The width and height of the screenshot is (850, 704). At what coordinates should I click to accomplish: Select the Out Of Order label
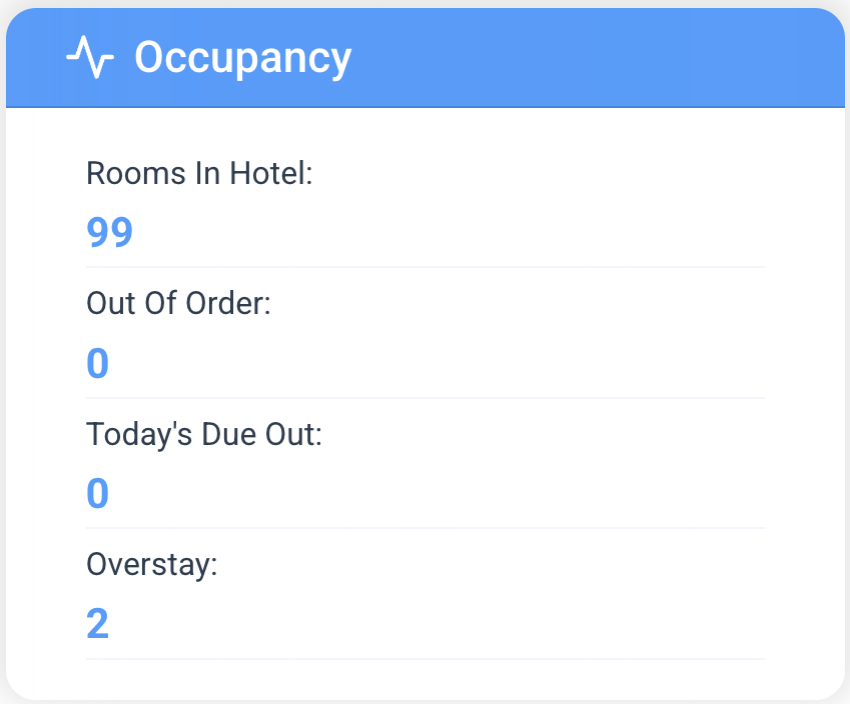pos(179,304)
